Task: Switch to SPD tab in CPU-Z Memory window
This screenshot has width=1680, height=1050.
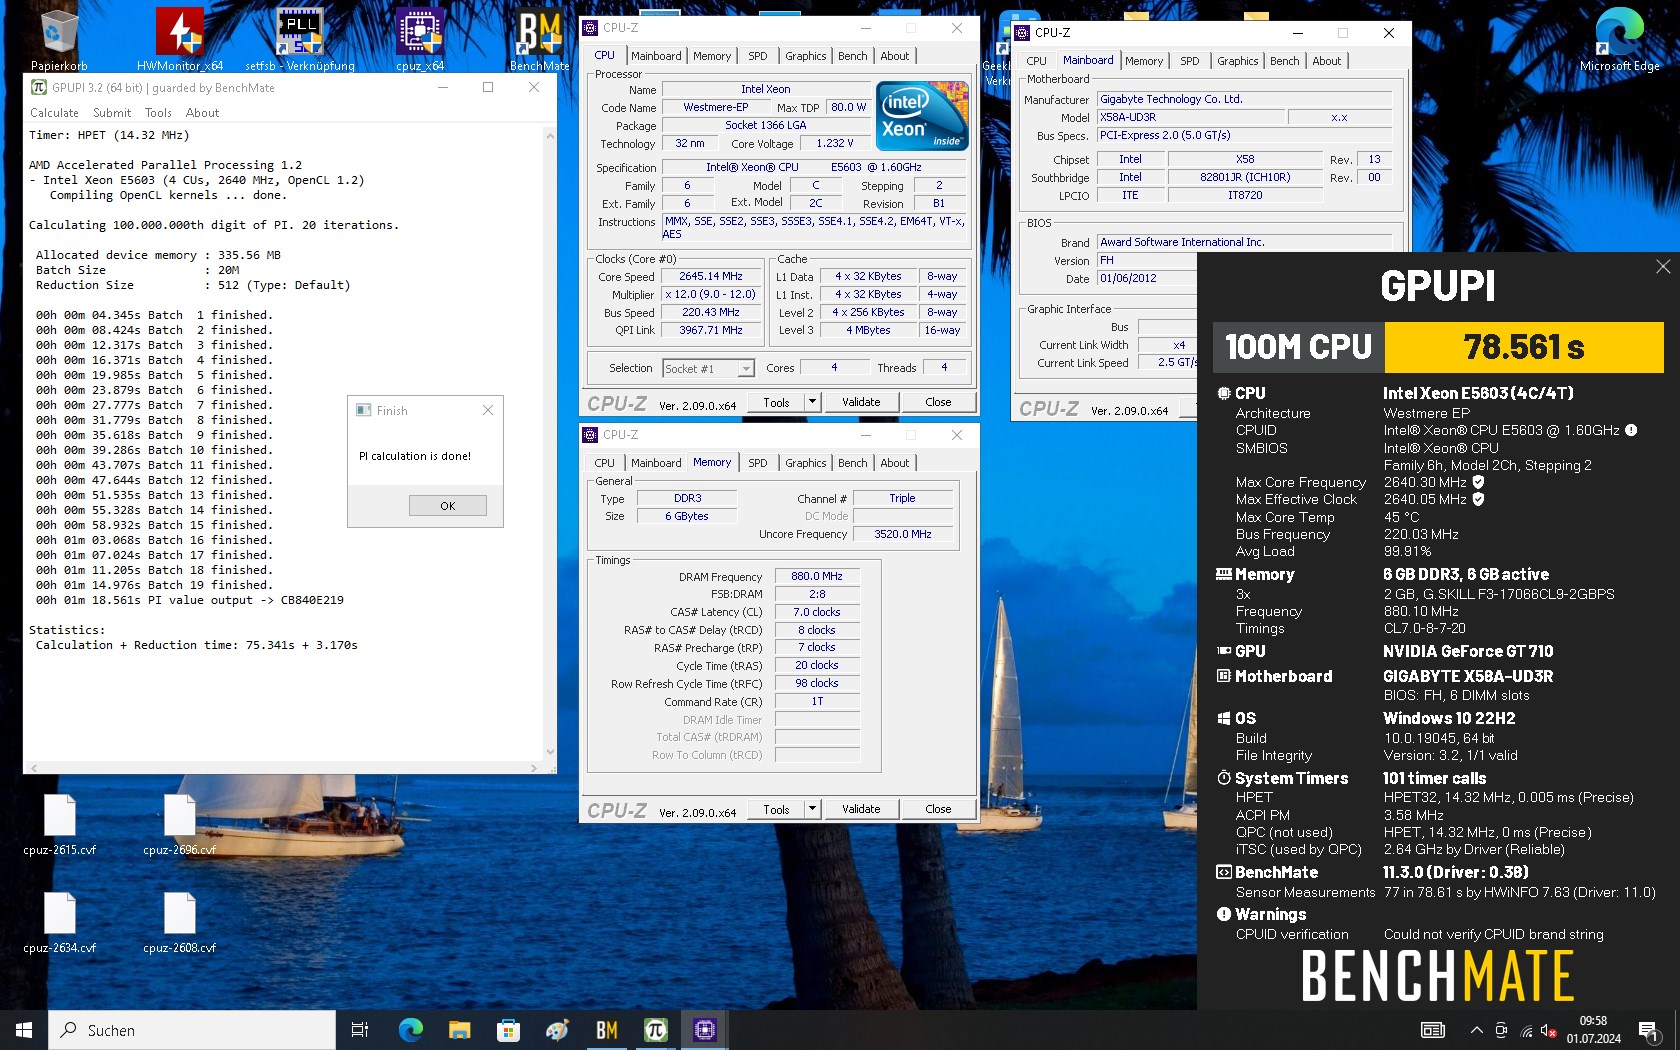Action: 758,463
